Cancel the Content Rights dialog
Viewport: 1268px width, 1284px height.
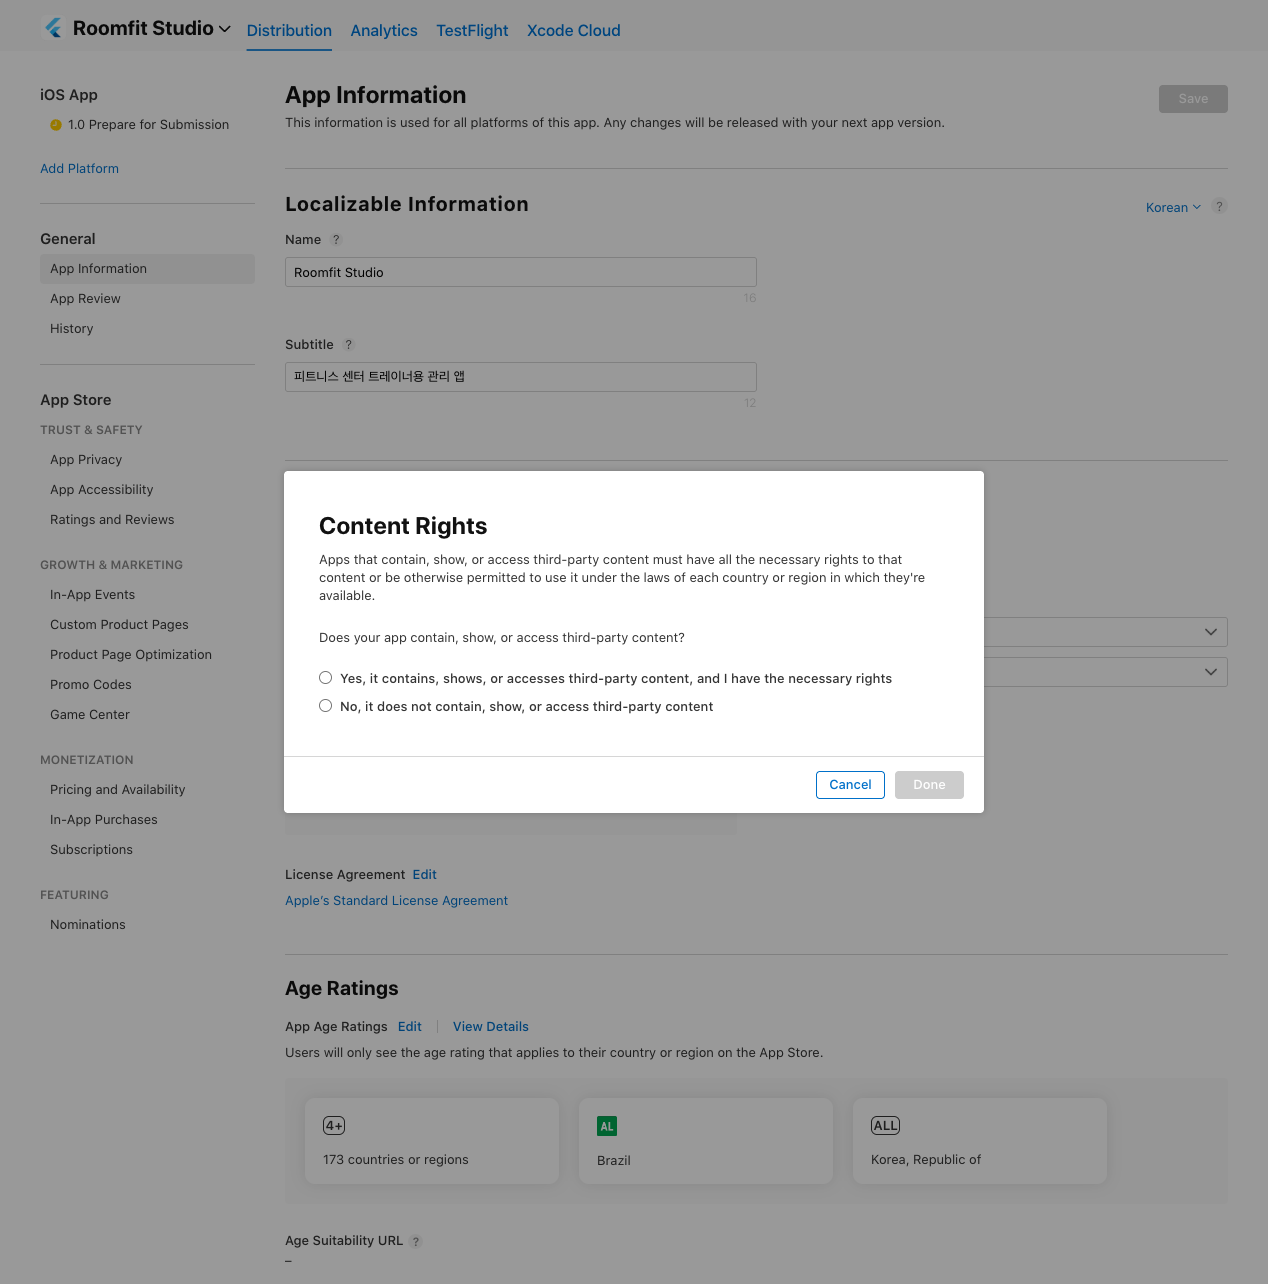(x=850, y=785)
